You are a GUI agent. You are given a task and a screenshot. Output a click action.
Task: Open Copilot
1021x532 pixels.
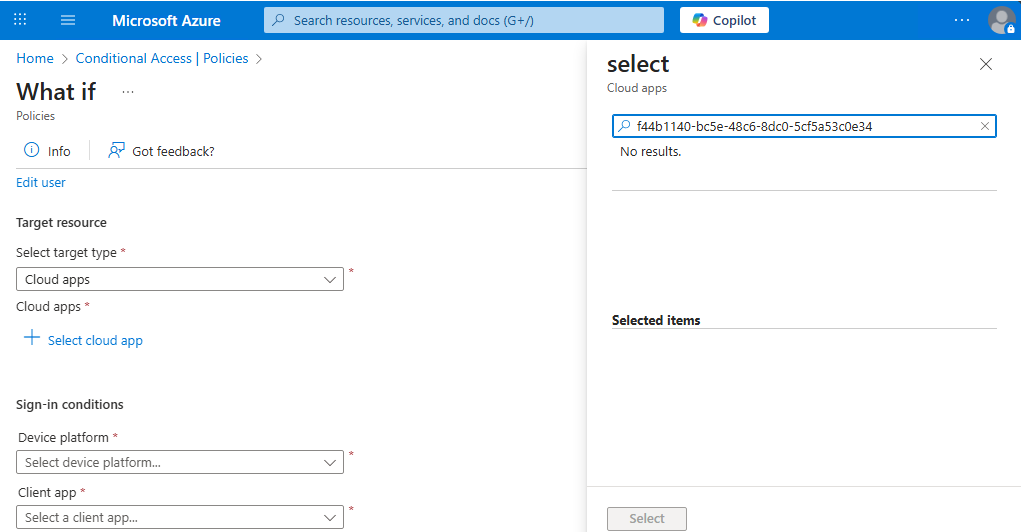click(724, 20)
